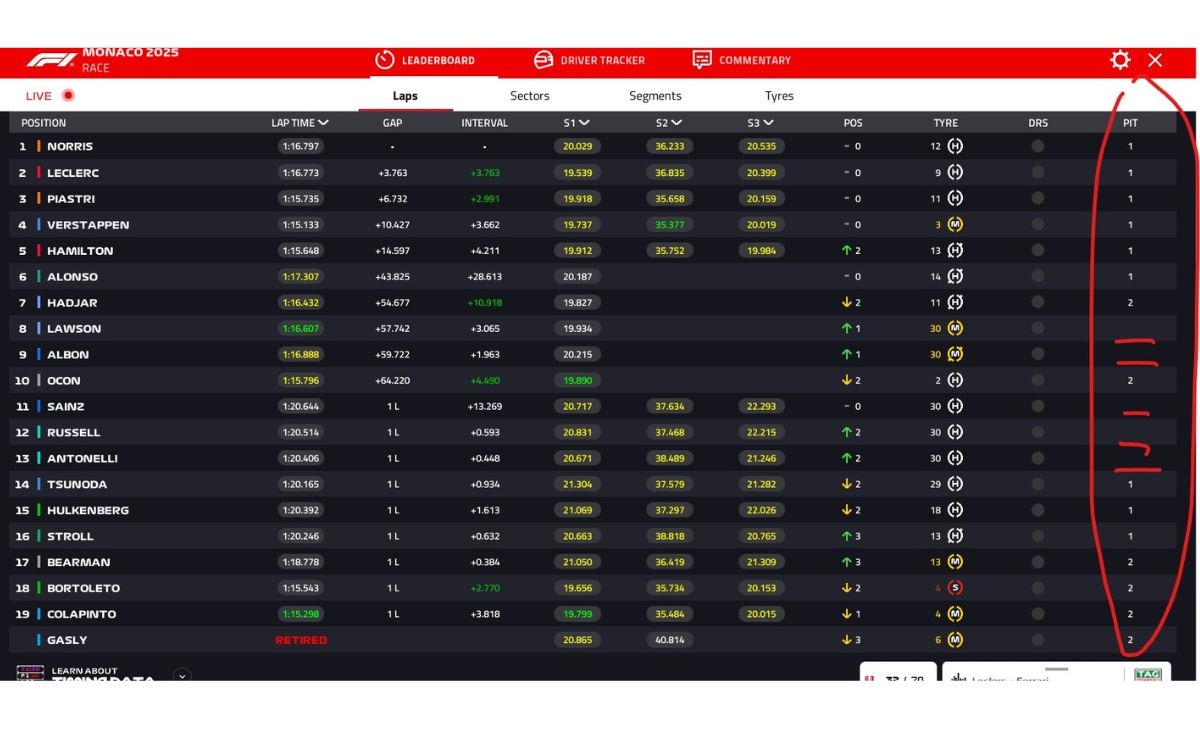The height and width of the screenshot is (729, 1200).
Task: Click the Leaderboard stopwatch icon
Action: click(385, 60)
